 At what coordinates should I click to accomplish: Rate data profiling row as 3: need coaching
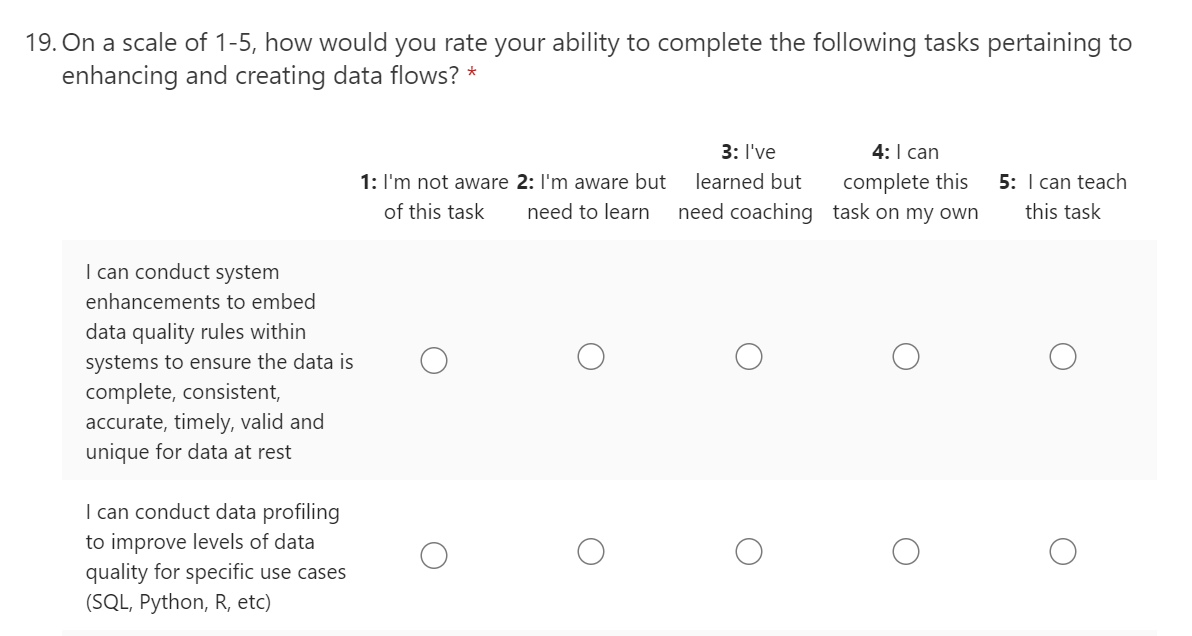point(748,552)
